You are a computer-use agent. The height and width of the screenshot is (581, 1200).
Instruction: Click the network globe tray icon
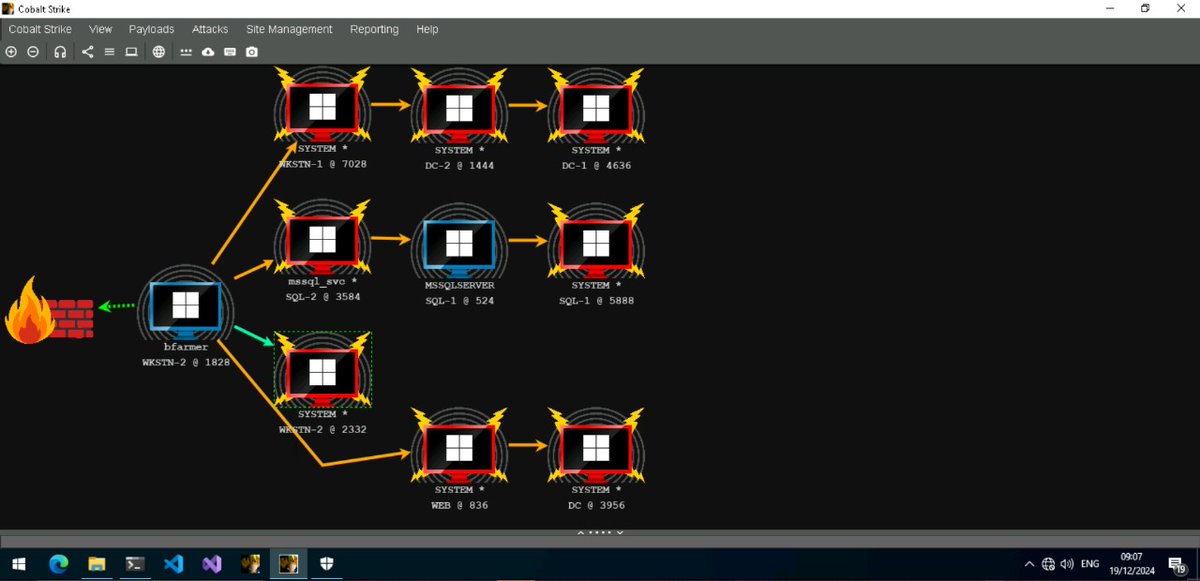[x=1048, y=564]
